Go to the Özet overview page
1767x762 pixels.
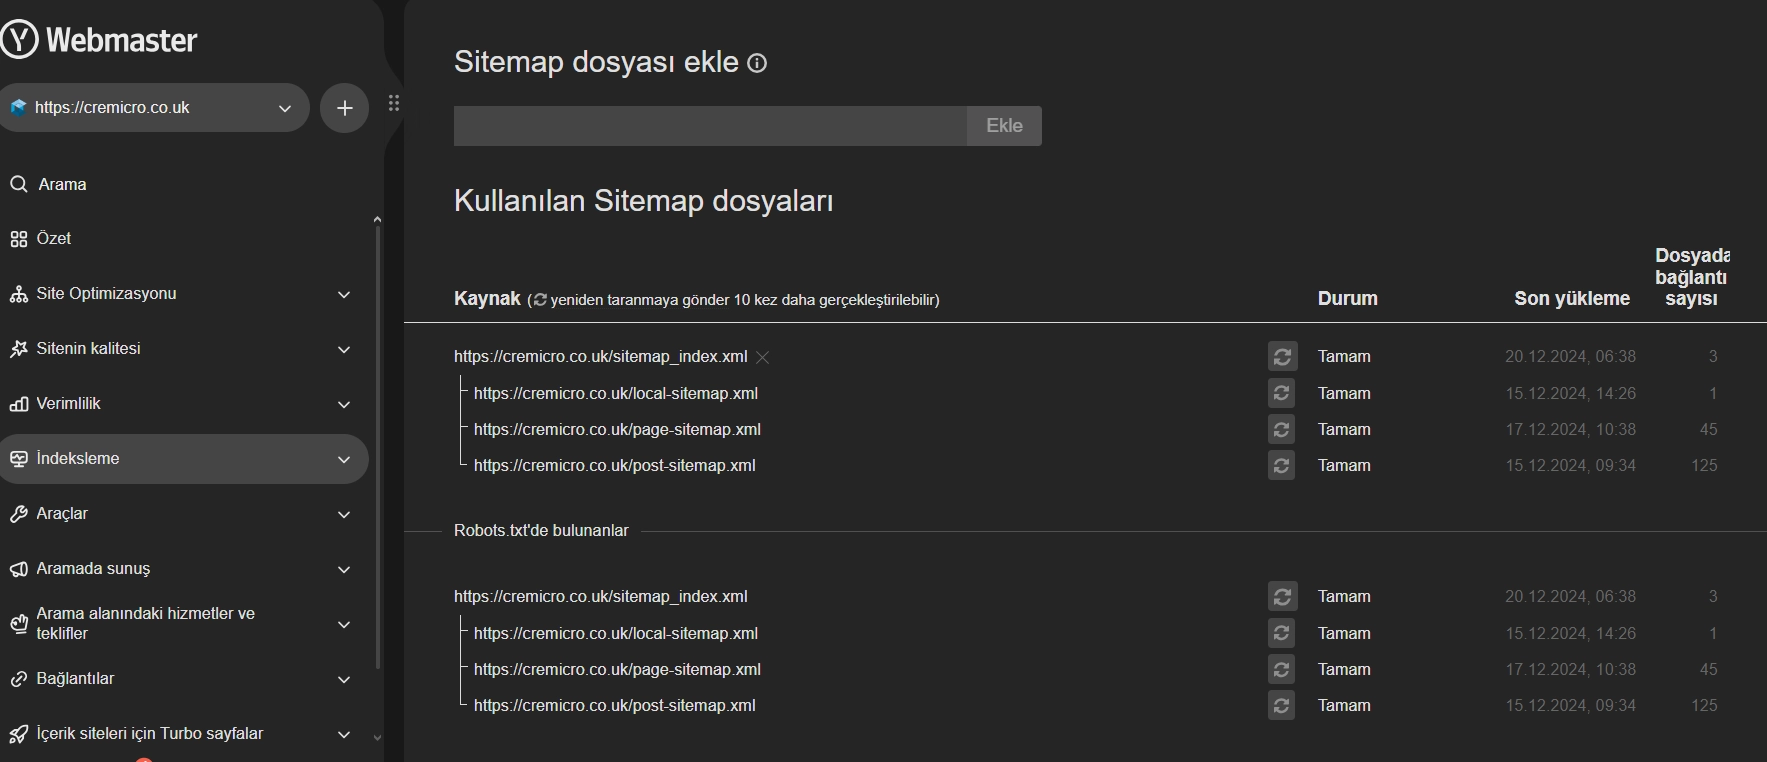coord(54,238)
